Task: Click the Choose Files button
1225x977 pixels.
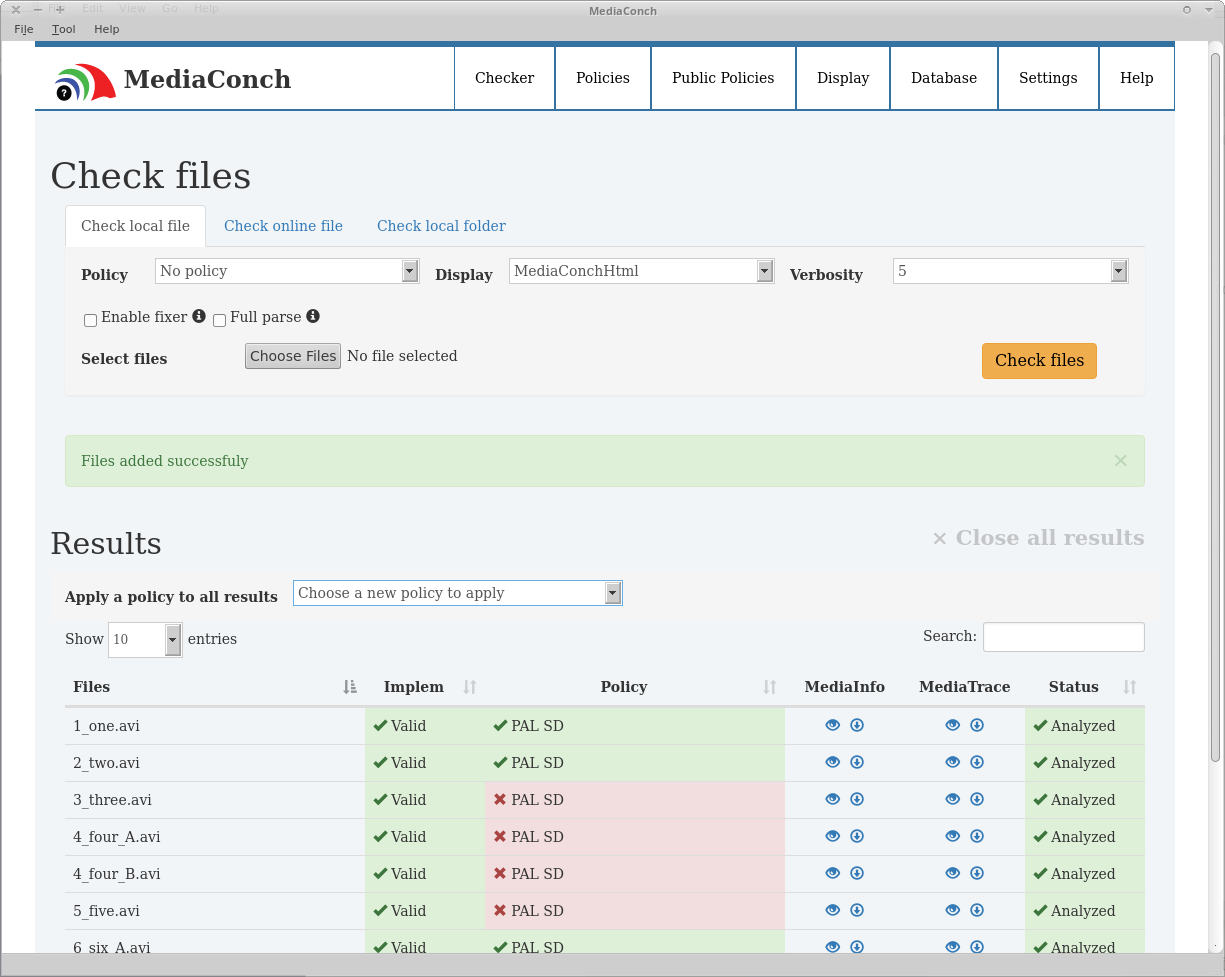Action: coord(293,356)
